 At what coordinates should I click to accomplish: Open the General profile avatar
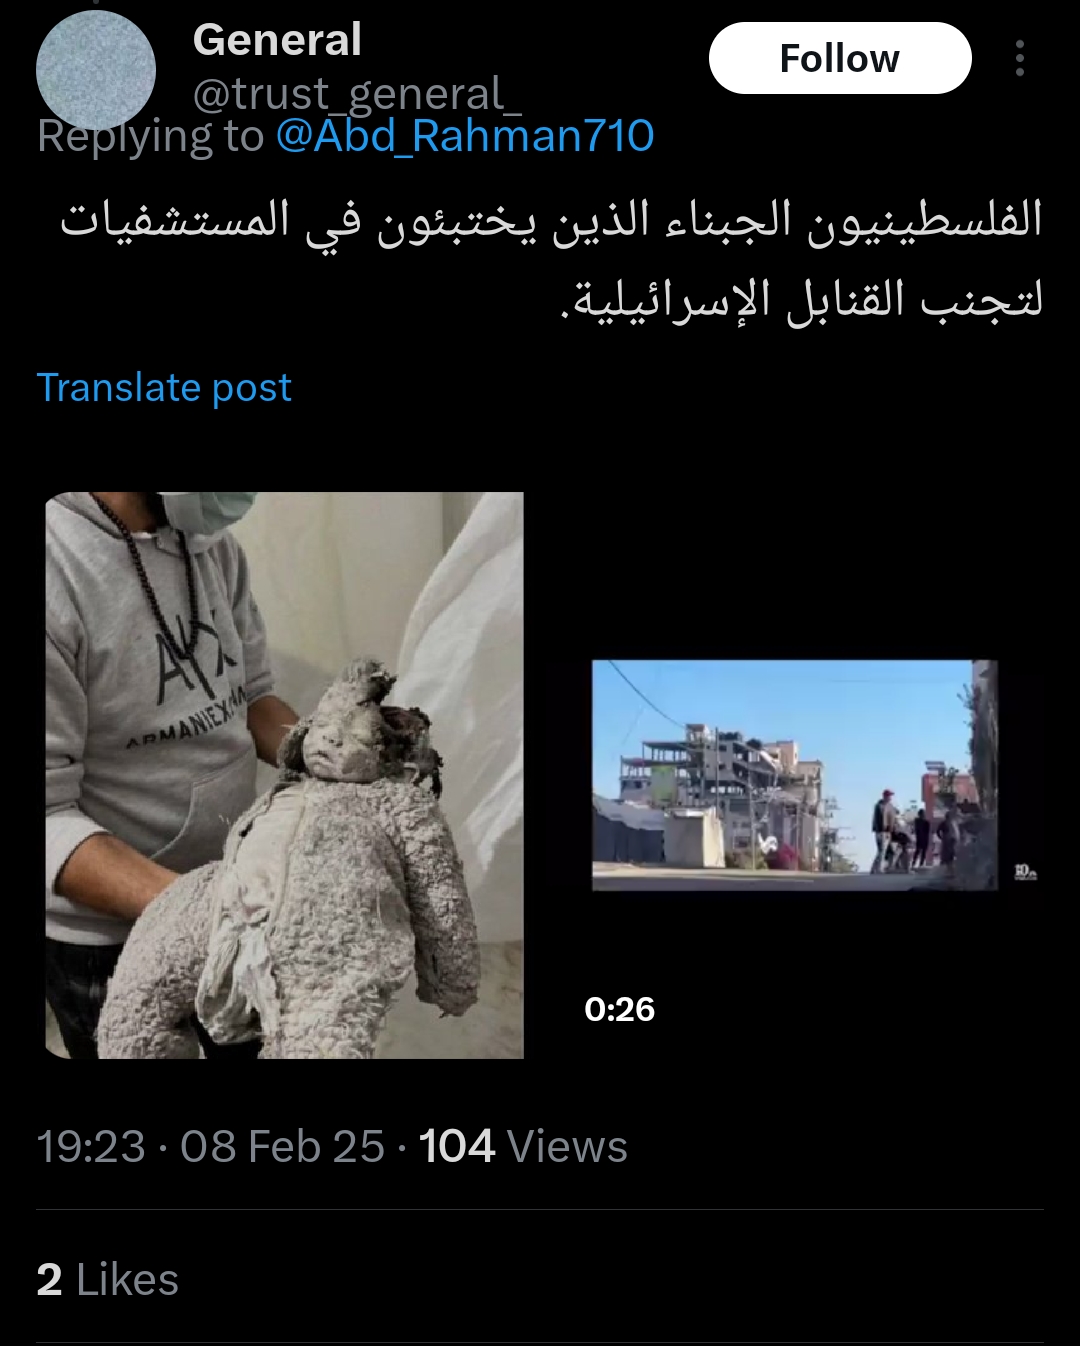click(96, 70)
